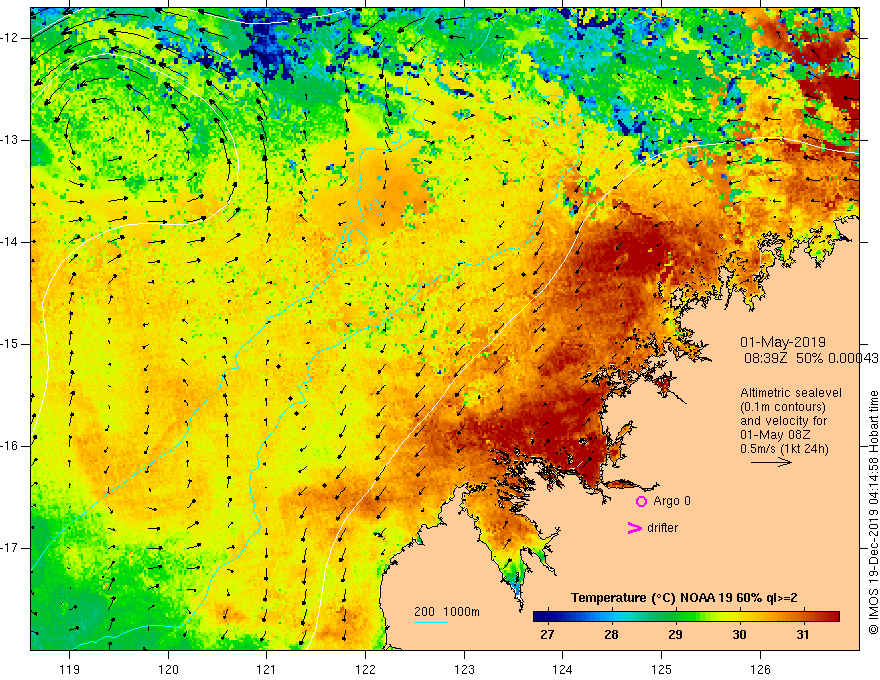The image size is (880, 680).
Task: Click the 125 longitude axis label
Action: [661, 669]
